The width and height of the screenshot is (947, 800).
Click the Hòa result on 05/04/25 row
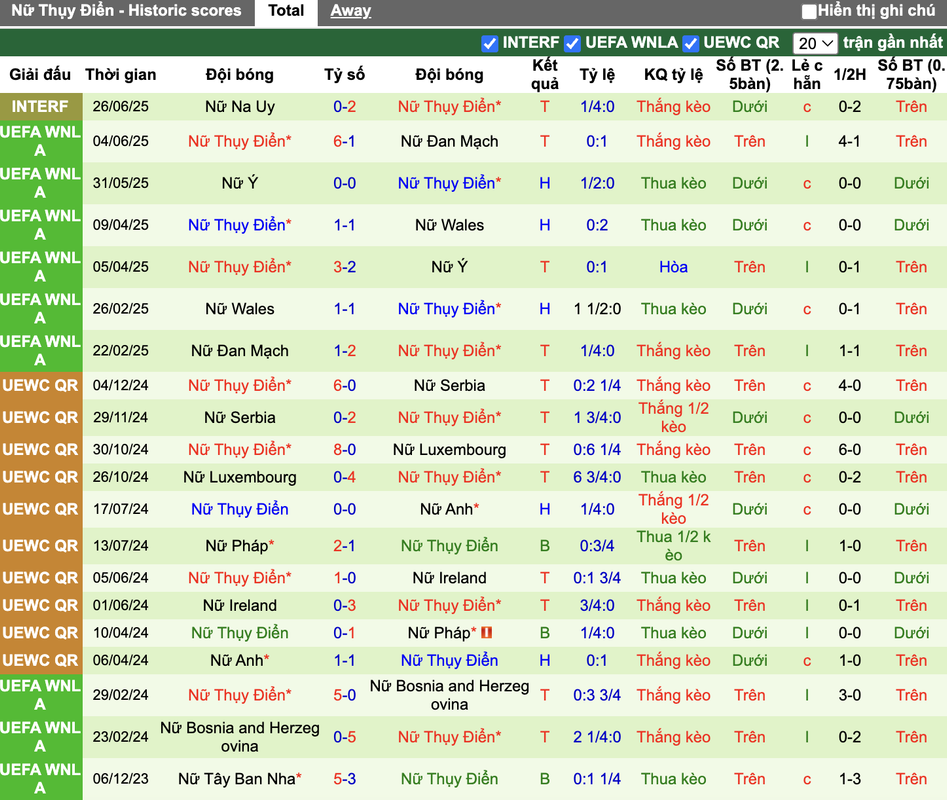[673, 267]
